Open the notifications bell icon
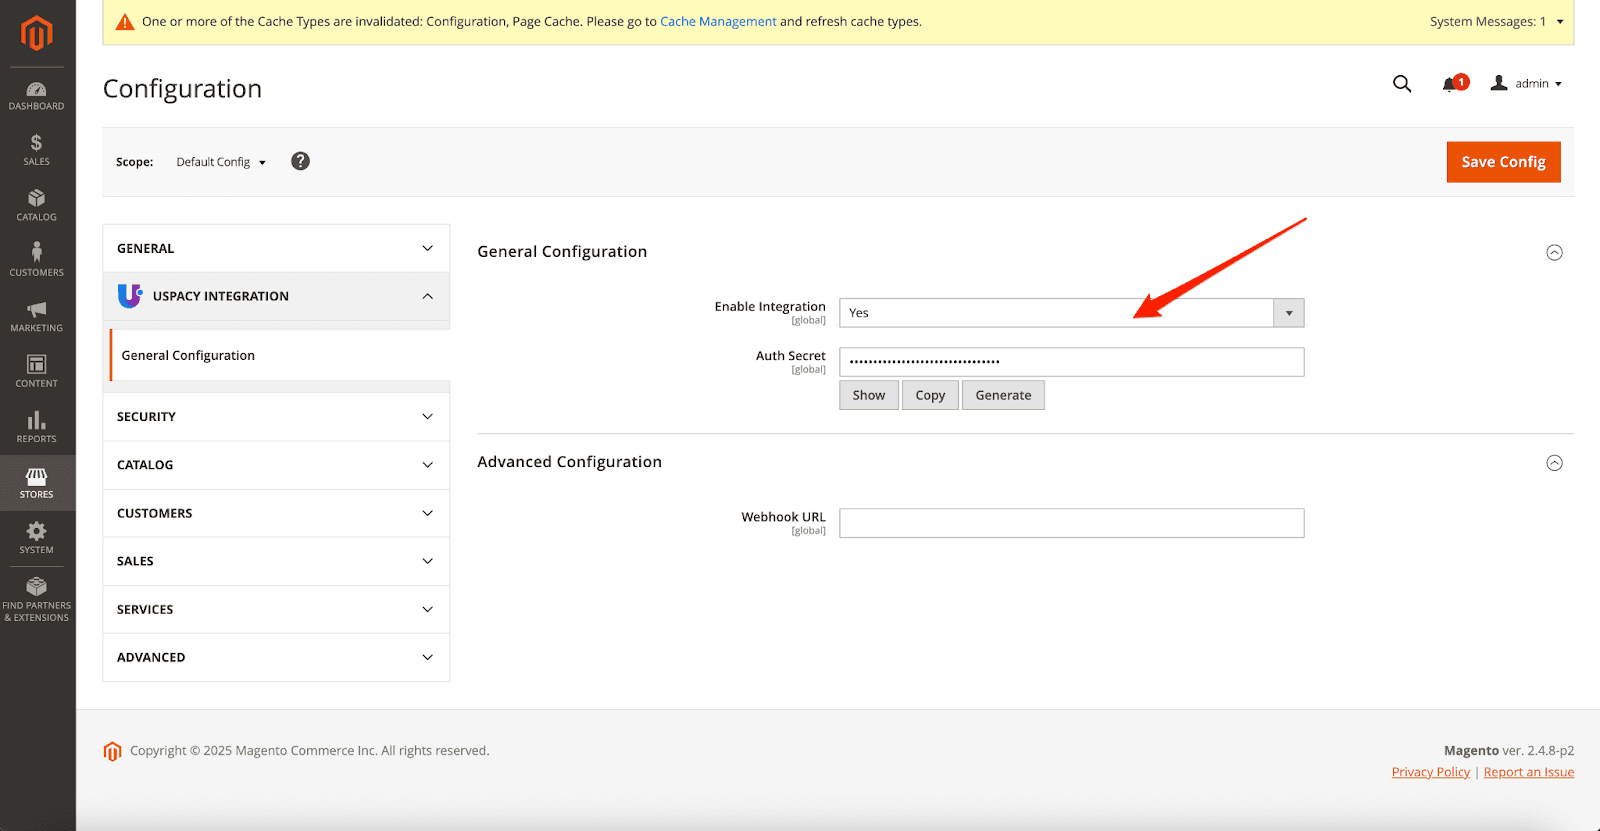This screenshot has width=1600, height=831. tap(1450, 84)
